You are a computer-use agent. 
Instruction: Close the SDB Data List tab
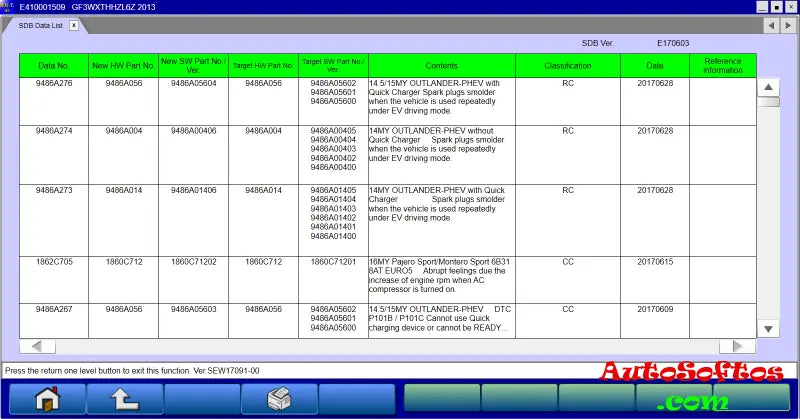[74, 25]
